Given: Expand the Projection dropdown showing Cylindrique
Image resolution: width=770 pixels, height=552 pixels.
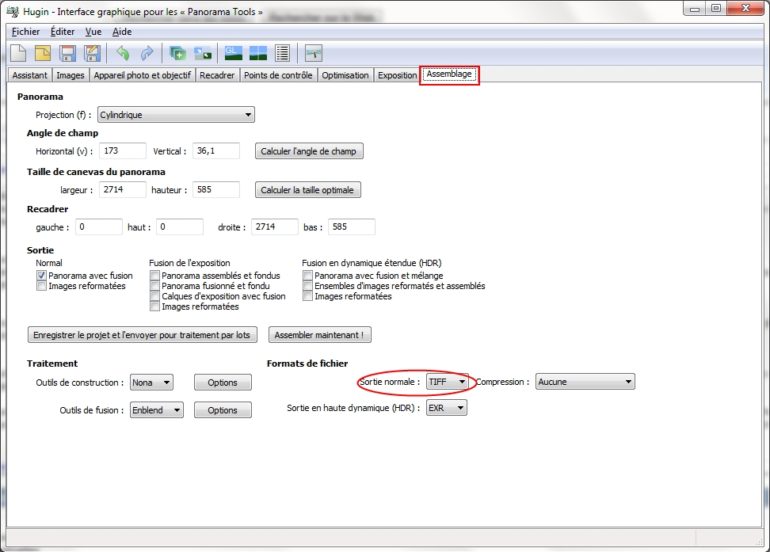Looking at the screenshot, I should click(x=175, y=115).
